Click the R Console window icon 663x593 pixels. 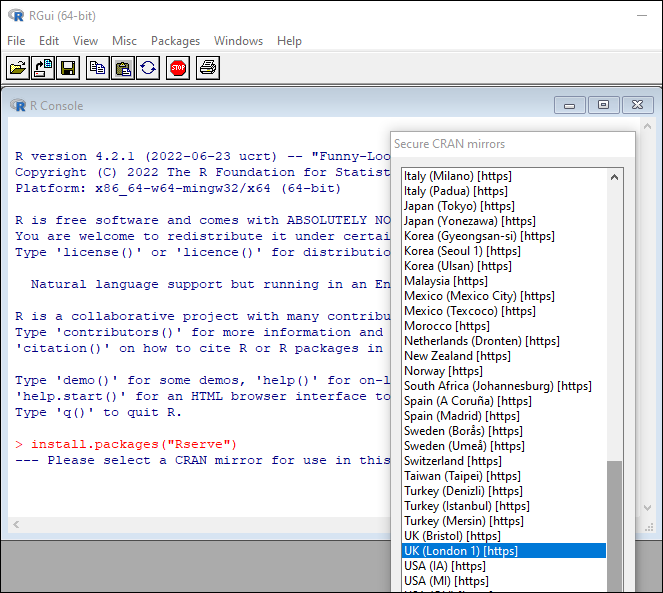[18, 105]
